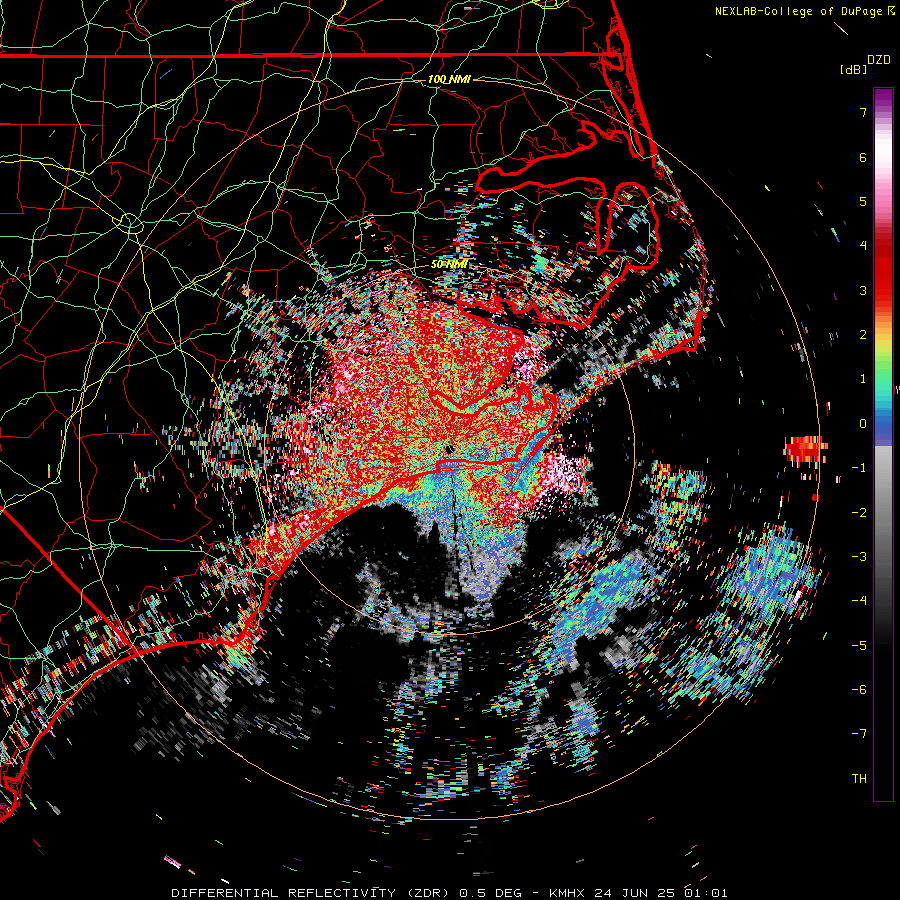Click the ZDR color scale bar
This screenshot has height=900, width=900.
tap(883, 444)
